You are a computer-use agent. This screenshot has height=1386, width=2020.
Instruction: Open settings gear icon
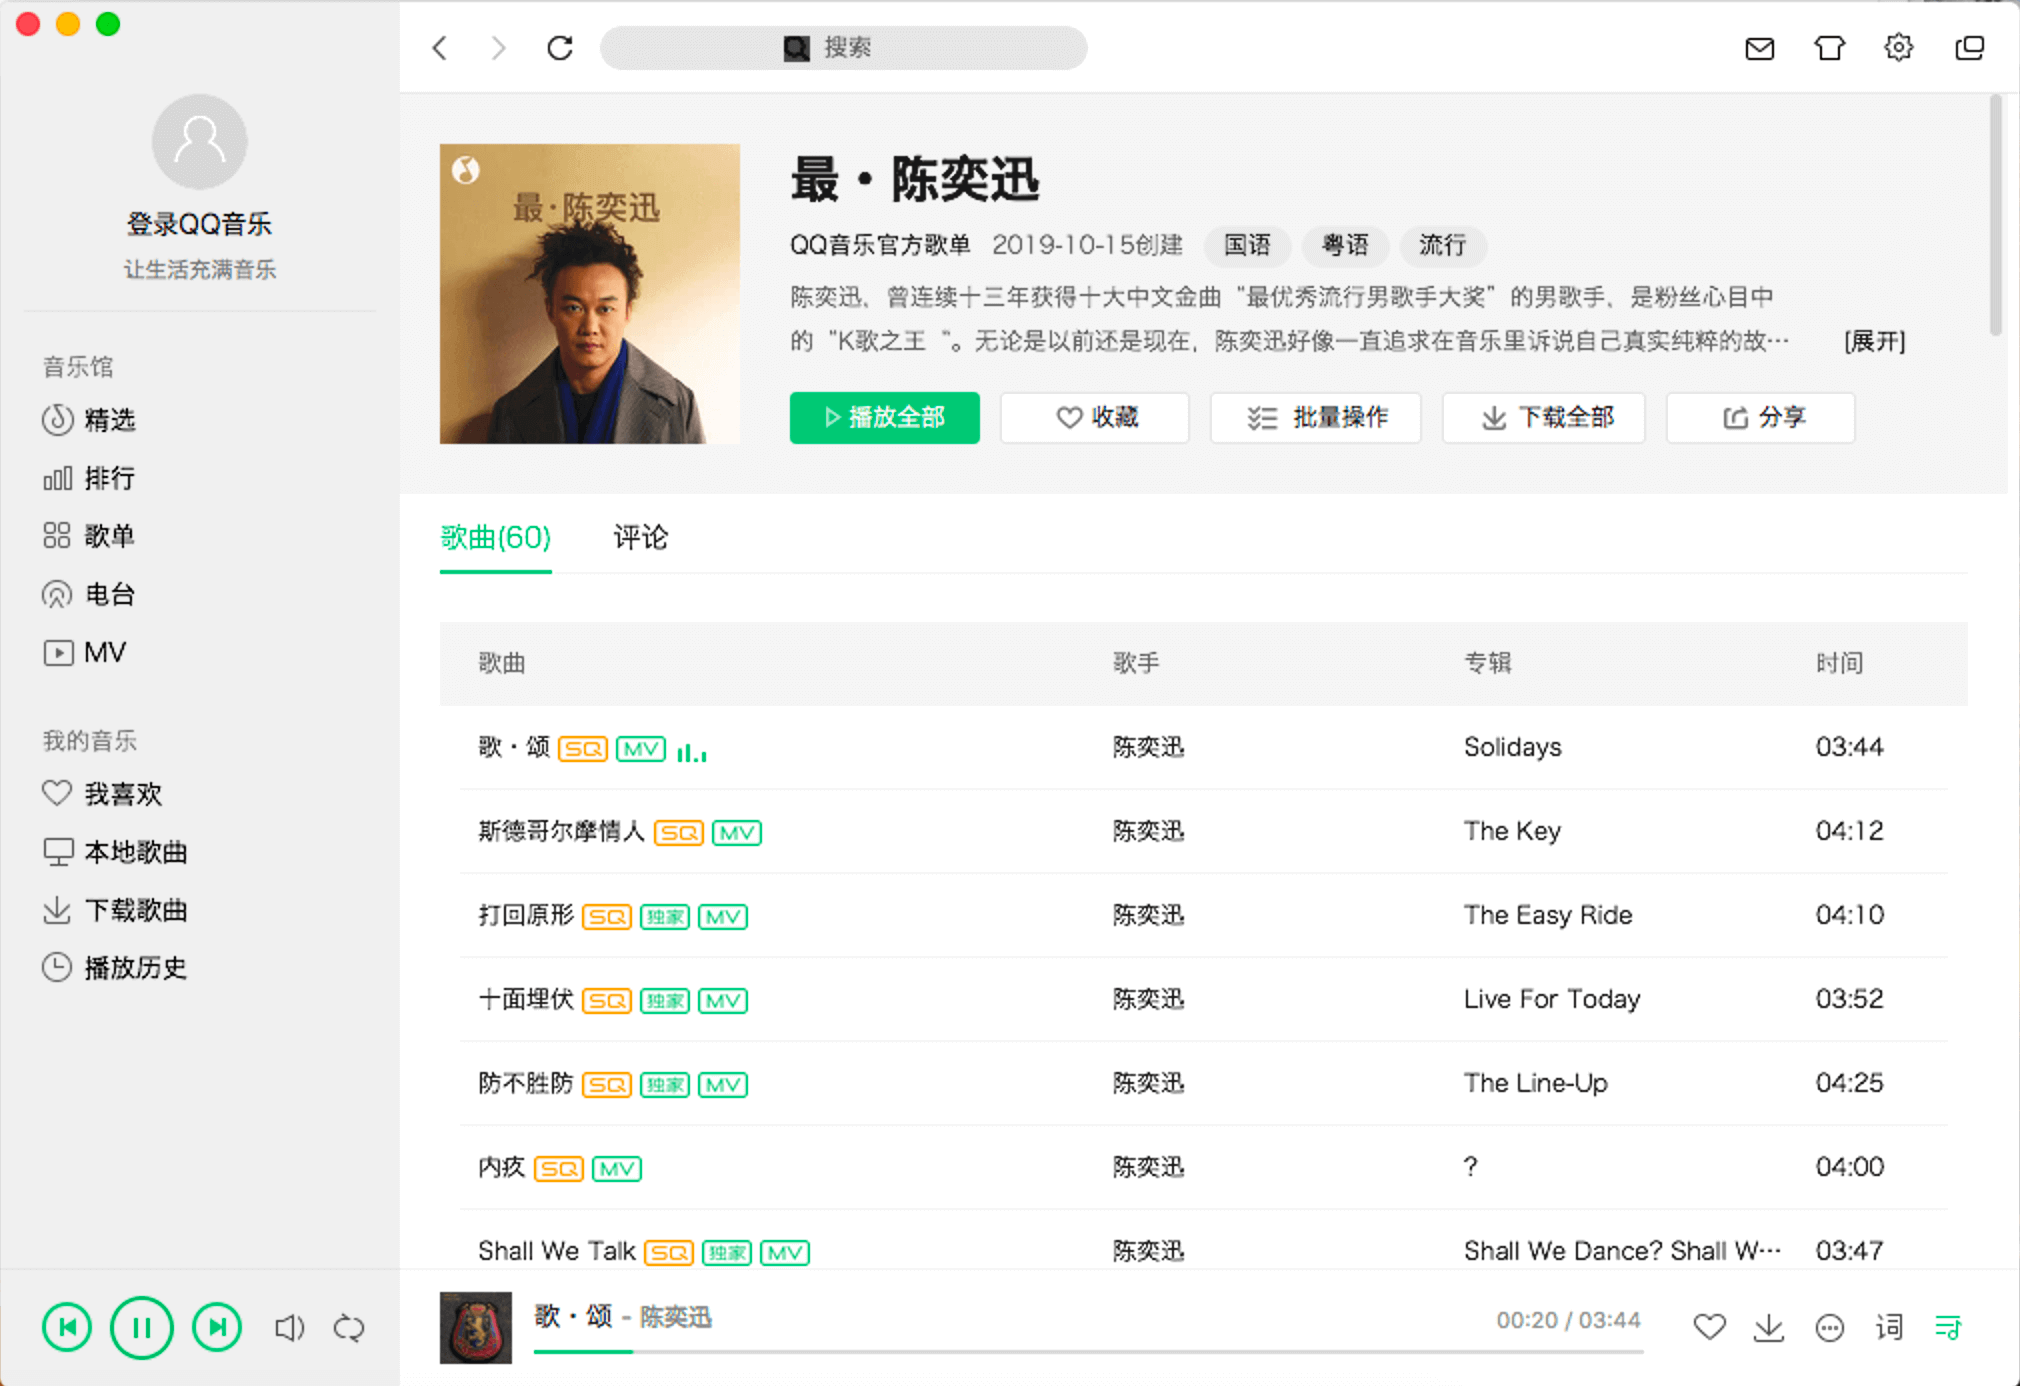[1898, 47]
